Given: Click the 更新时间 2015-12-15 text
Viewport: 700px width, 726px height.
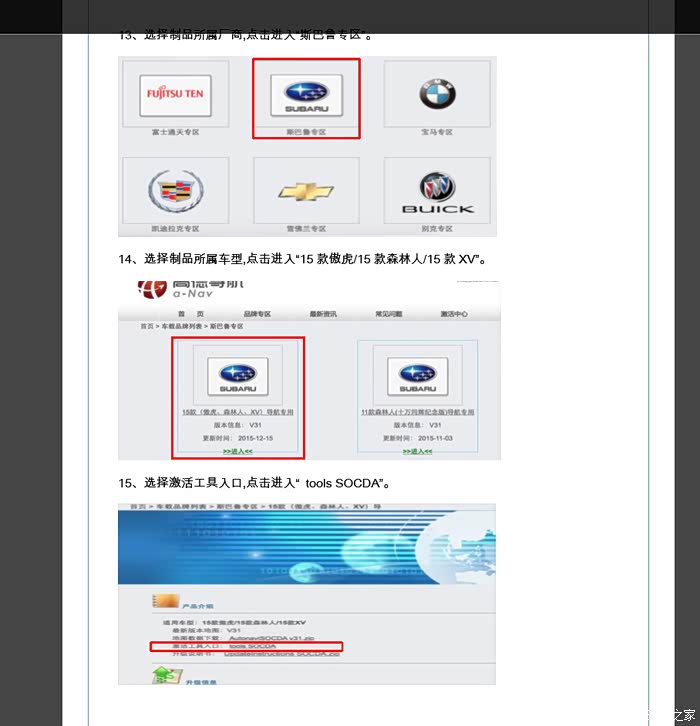Looking at the screenshot, I should [238, 438].
